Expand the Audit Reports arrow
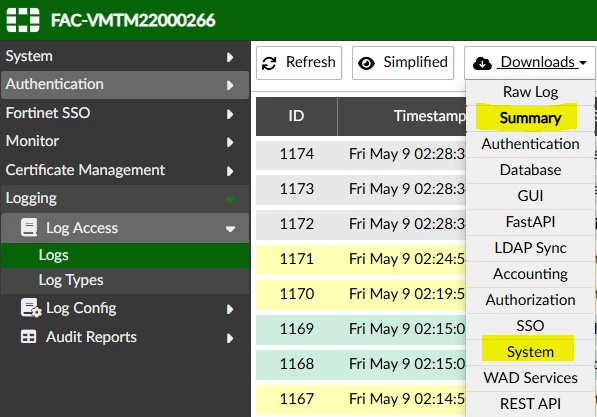 point(230,338)
